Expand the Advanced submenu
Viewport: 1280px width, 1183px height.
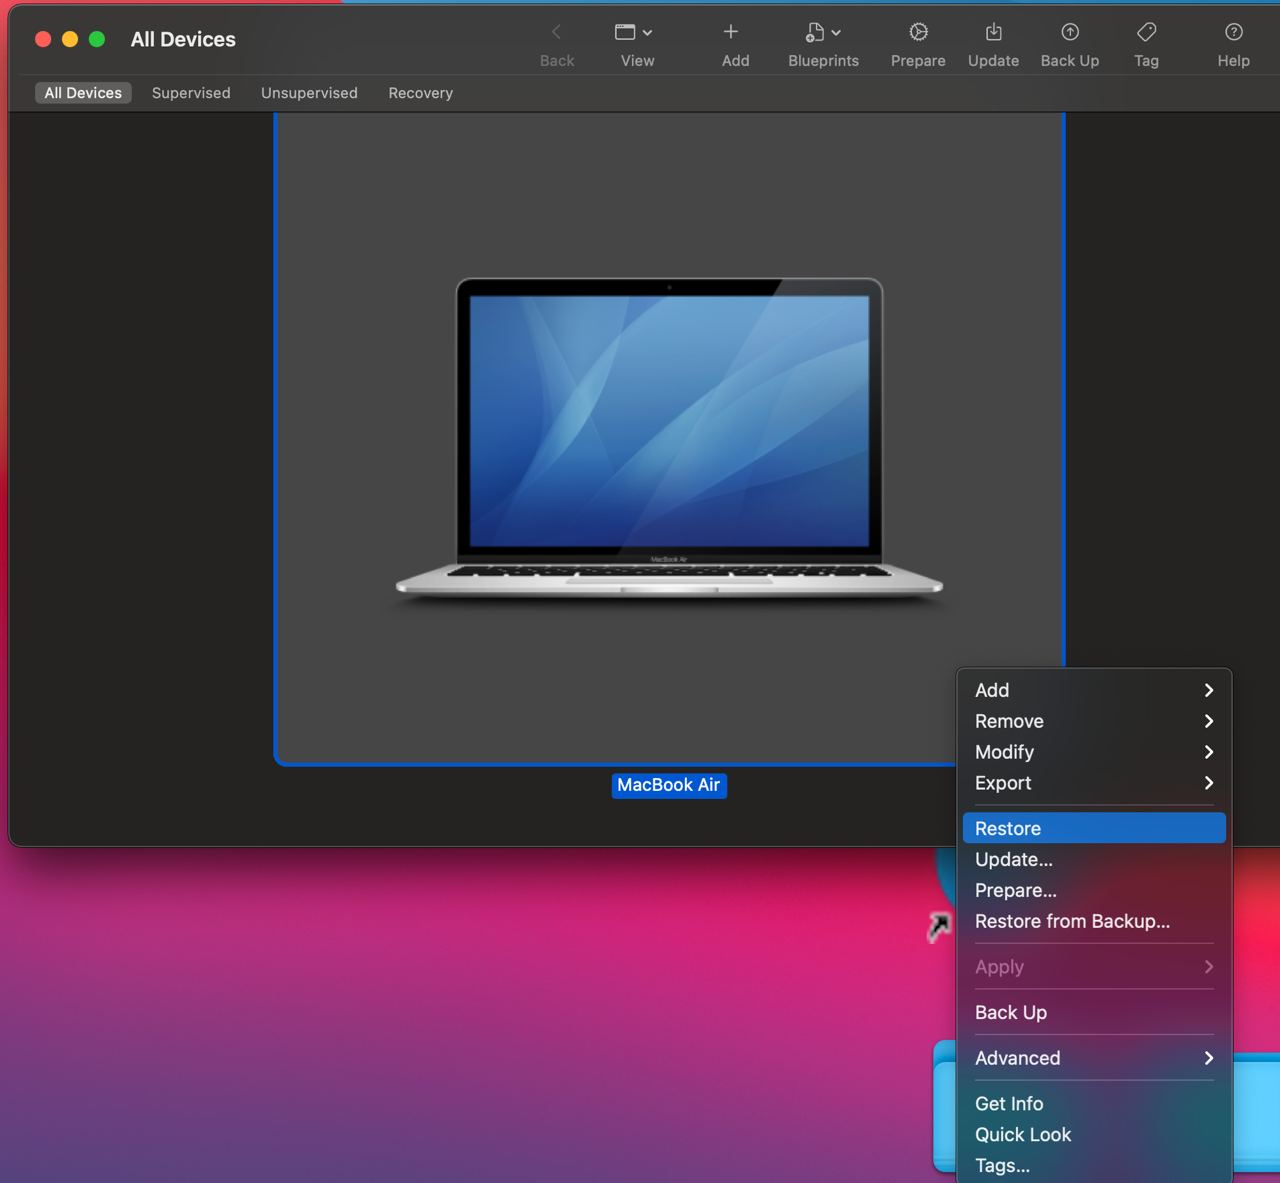coord(1094,1058)
